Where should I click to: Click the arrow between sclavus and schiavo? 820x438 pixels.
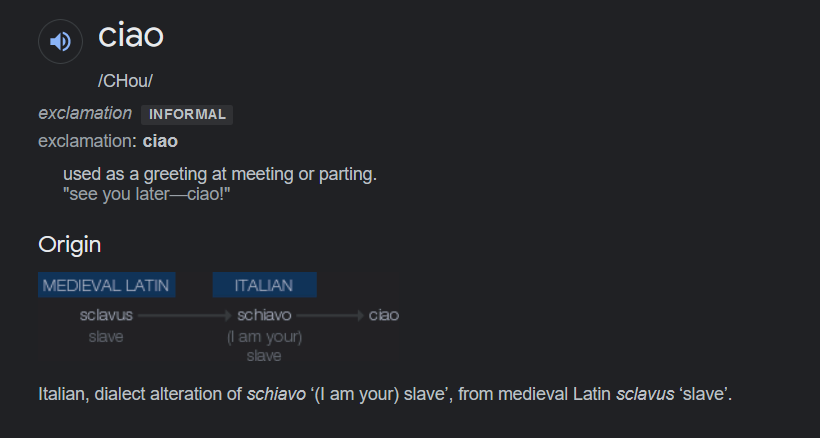click(185, 316)
